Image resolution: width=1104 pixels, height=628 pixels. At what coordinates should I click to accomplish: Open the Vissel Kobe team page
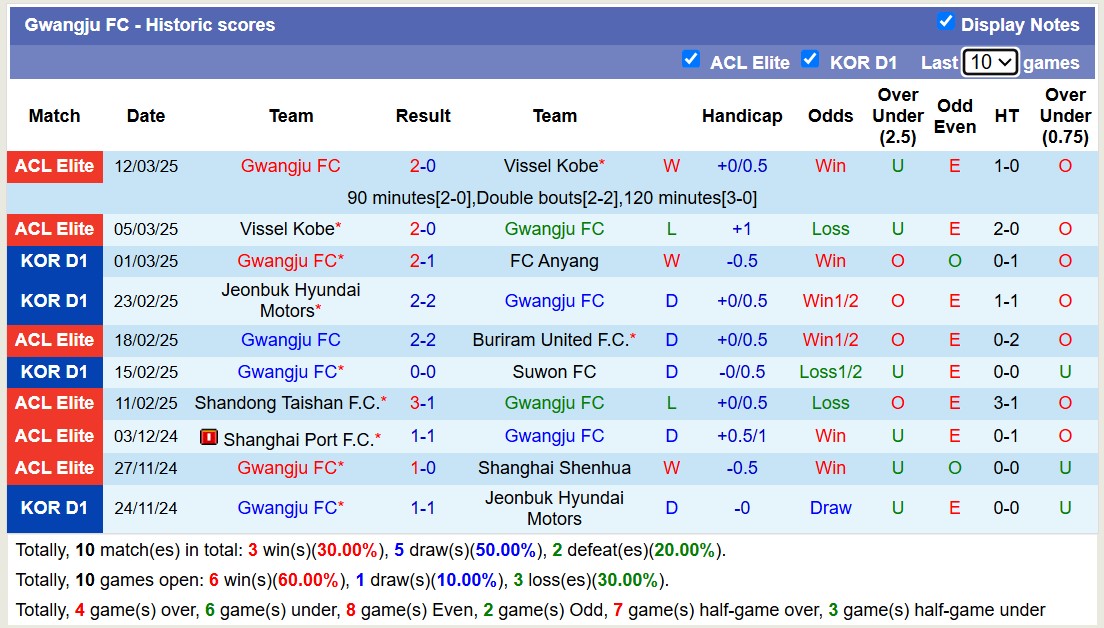(550, 166)
